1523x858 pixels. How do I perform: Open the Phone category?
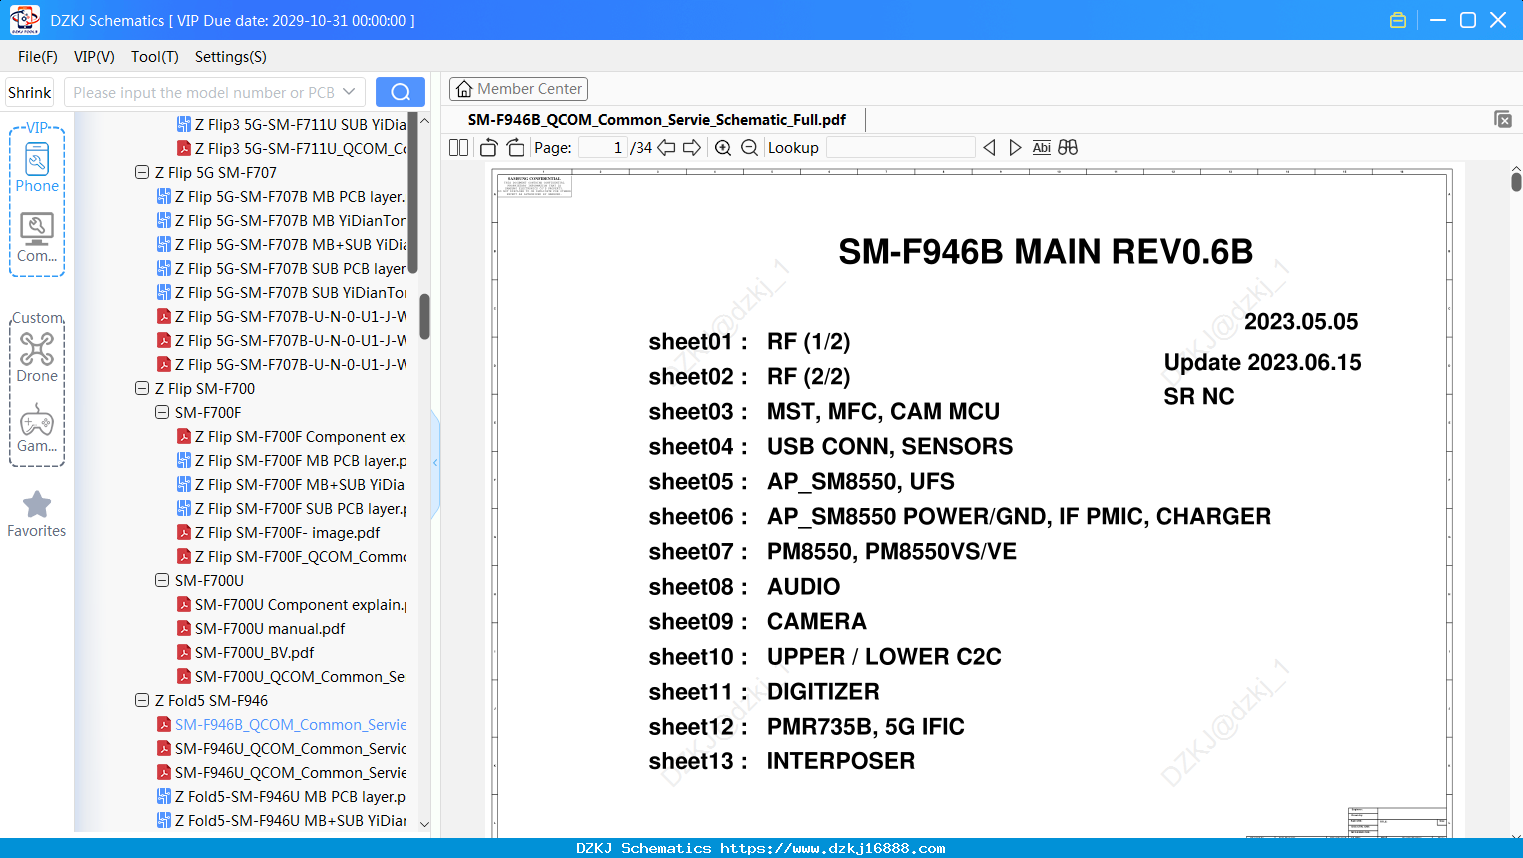37,167
